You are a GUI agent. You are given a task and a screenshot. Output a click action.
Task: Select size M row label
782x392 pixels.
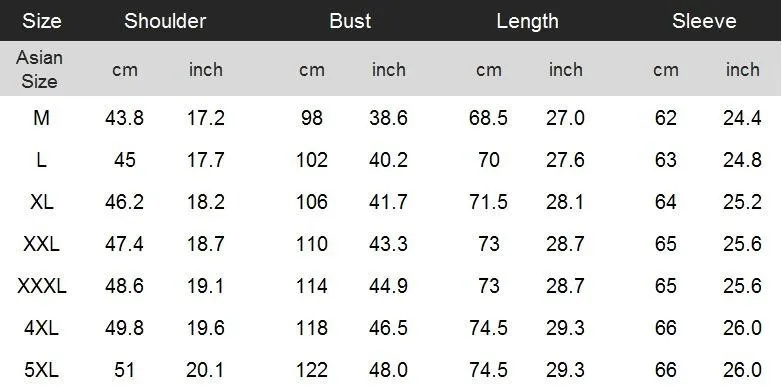41,118
